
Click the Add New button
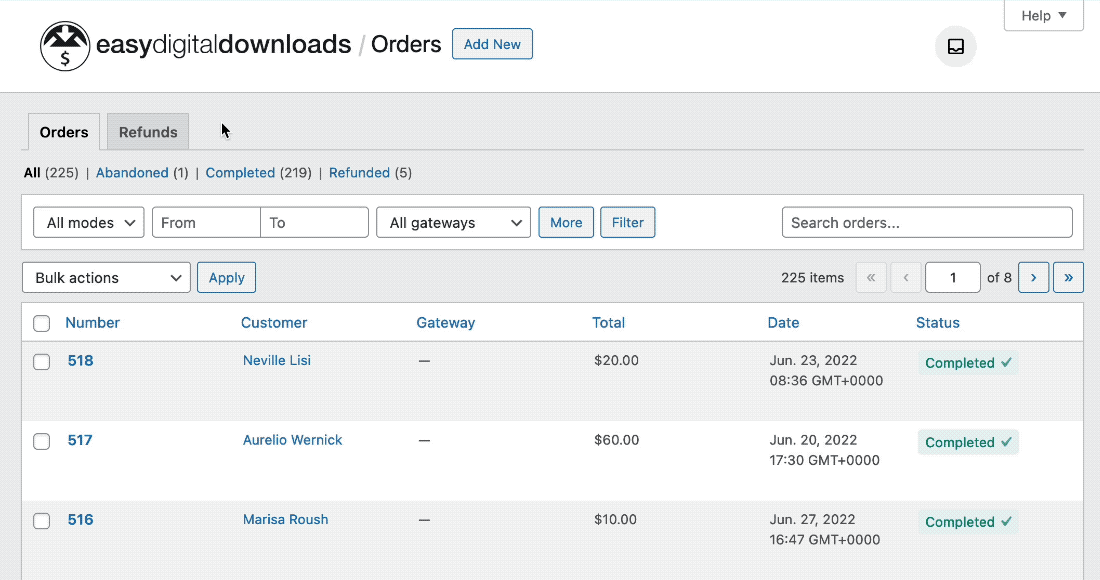point(492,44)
